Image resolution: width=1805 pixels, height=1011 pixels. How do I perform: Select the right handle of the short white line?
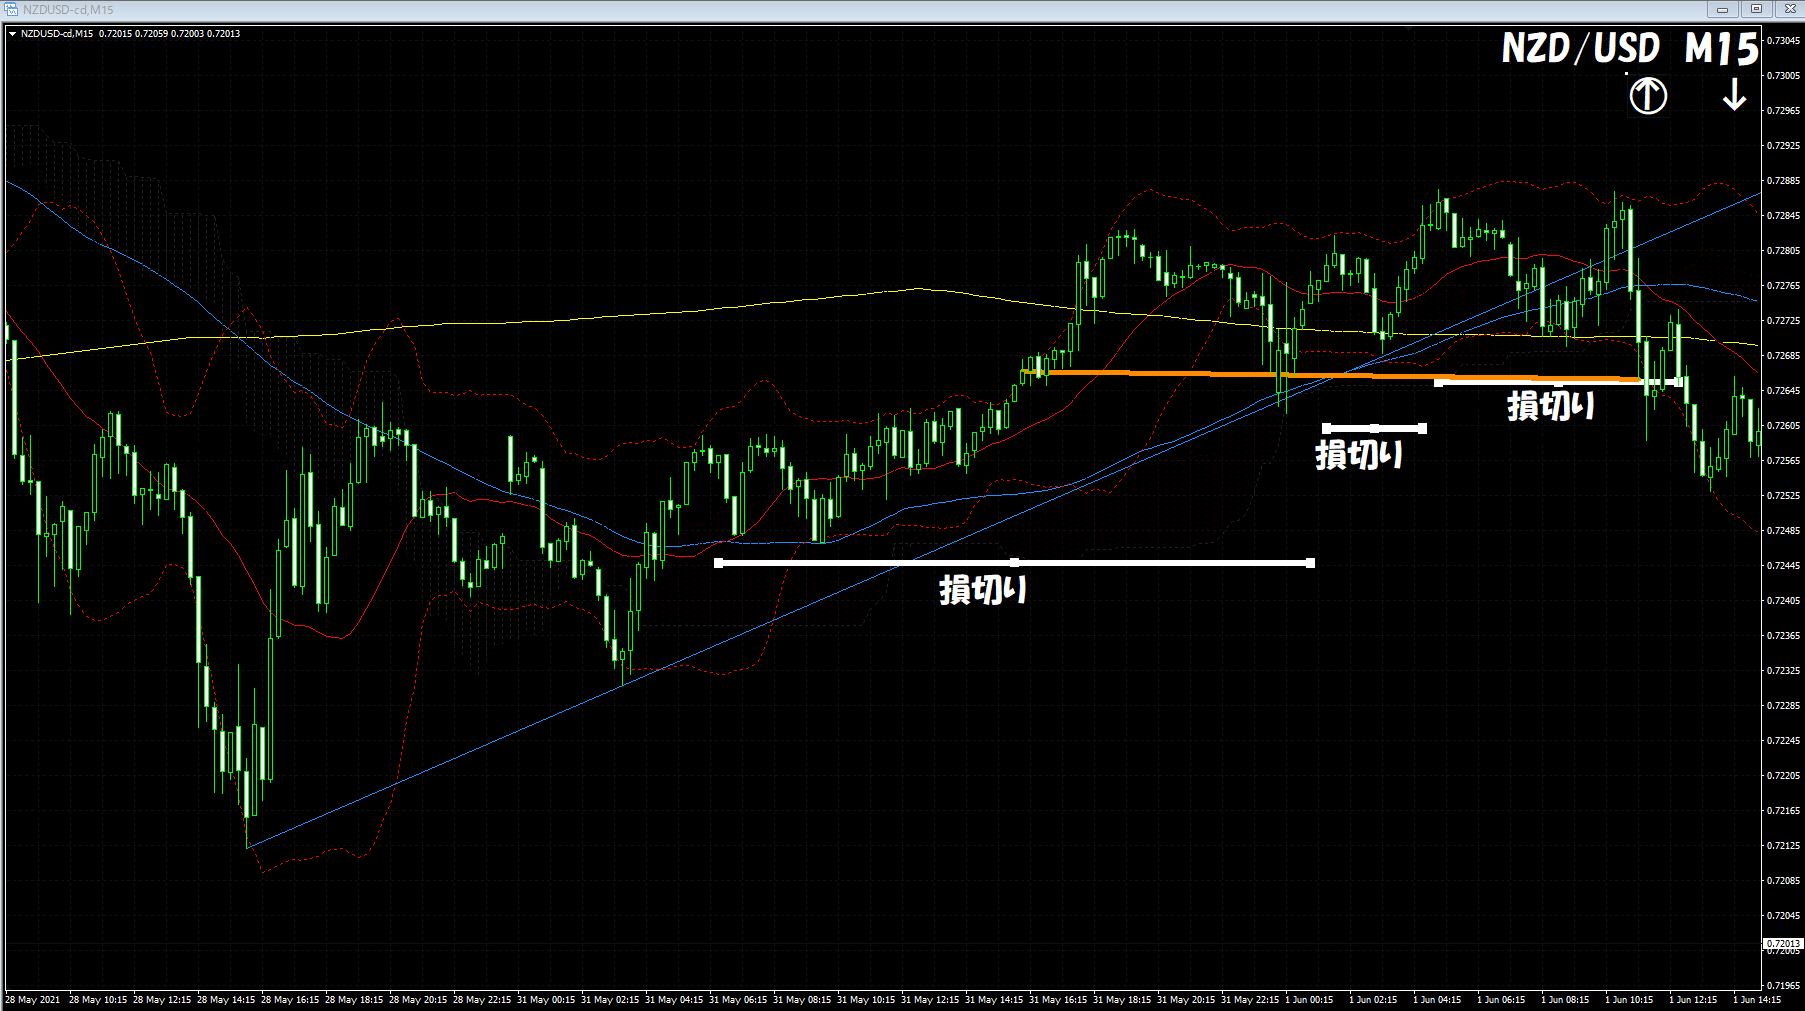click(x=1422, y=428)
